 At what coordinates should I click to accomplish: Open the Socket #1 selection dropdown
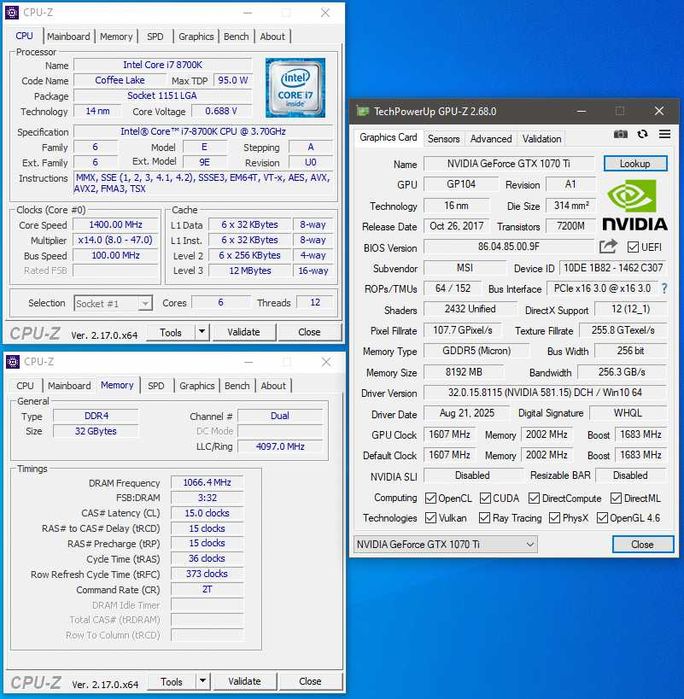113,303
